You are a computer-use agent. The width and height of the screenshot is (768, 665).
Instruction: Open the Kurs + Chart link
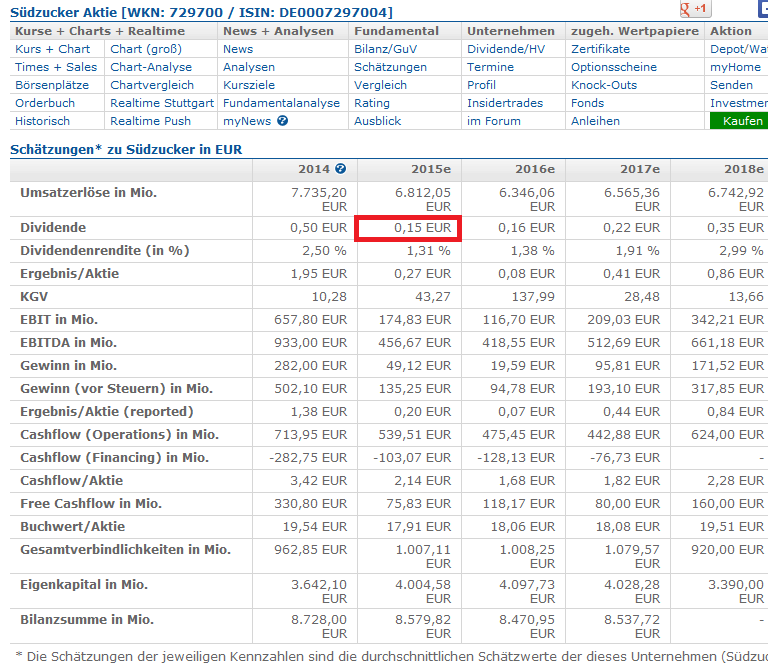pyautogui.click(x=52, y=49)
